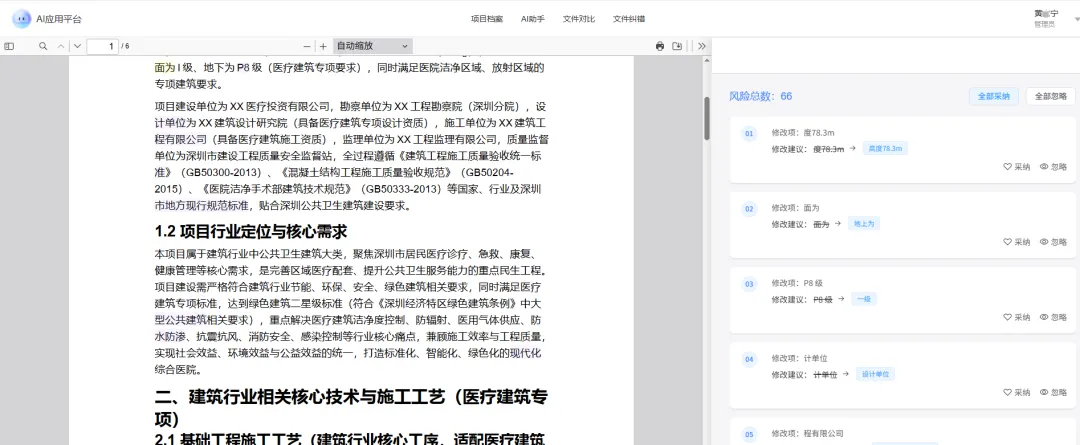
Task: Open the 文件对比 tab
Action: tap(579, 19)
